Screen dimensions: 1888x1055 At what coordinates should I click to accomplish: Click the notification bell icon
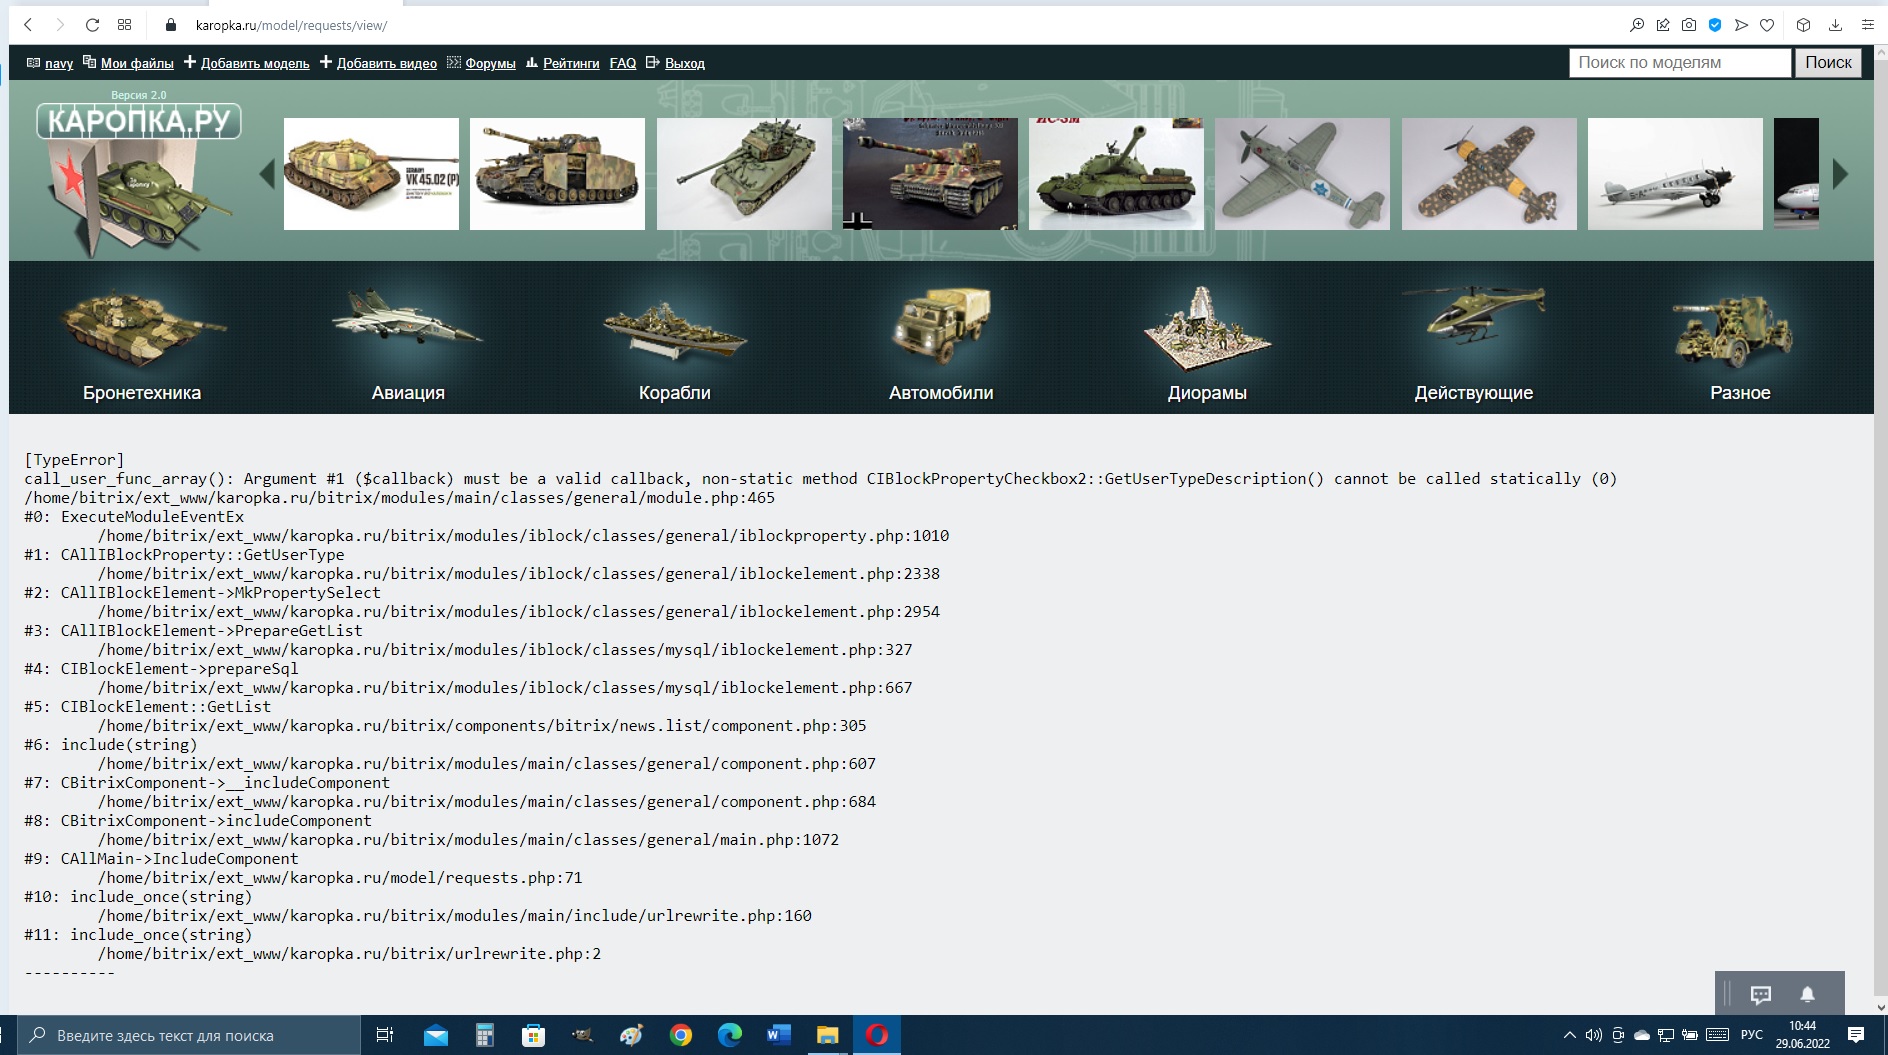1807,994
